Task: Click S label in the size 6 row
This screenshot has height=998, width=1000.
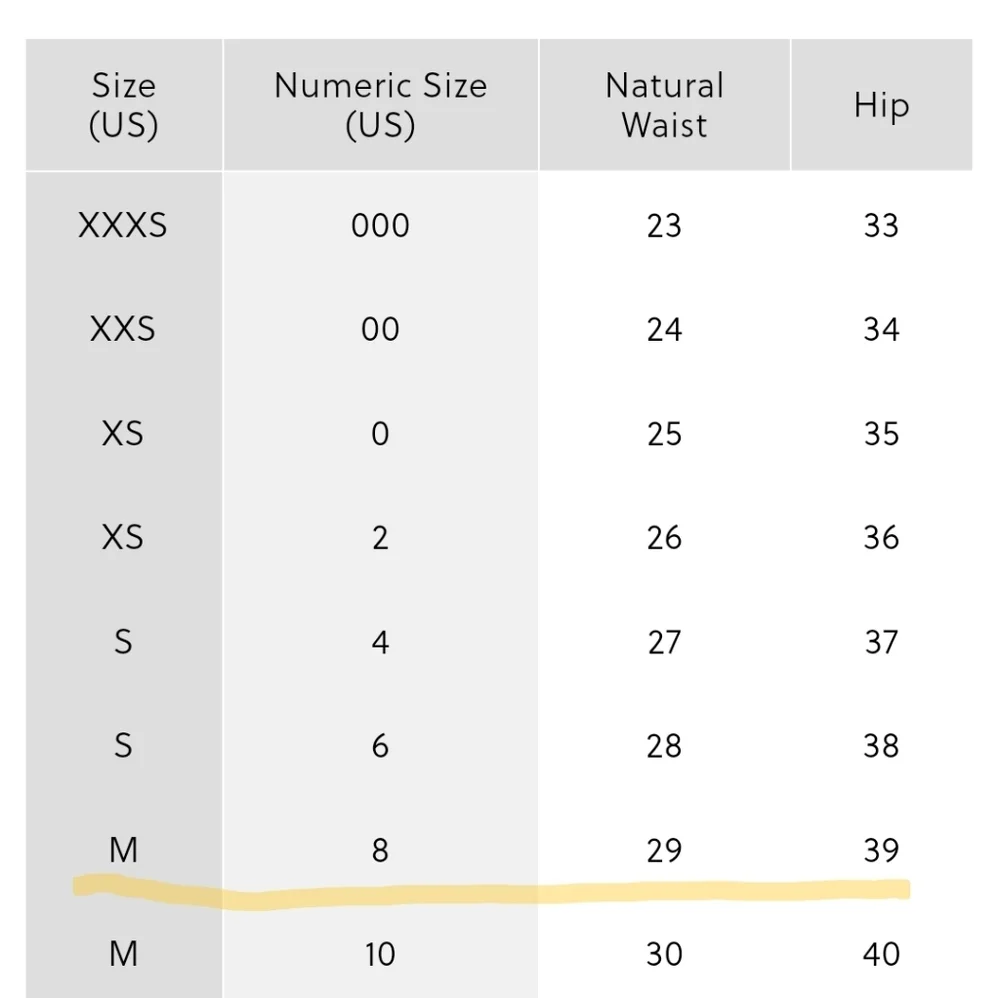Action: click(123, 746)
